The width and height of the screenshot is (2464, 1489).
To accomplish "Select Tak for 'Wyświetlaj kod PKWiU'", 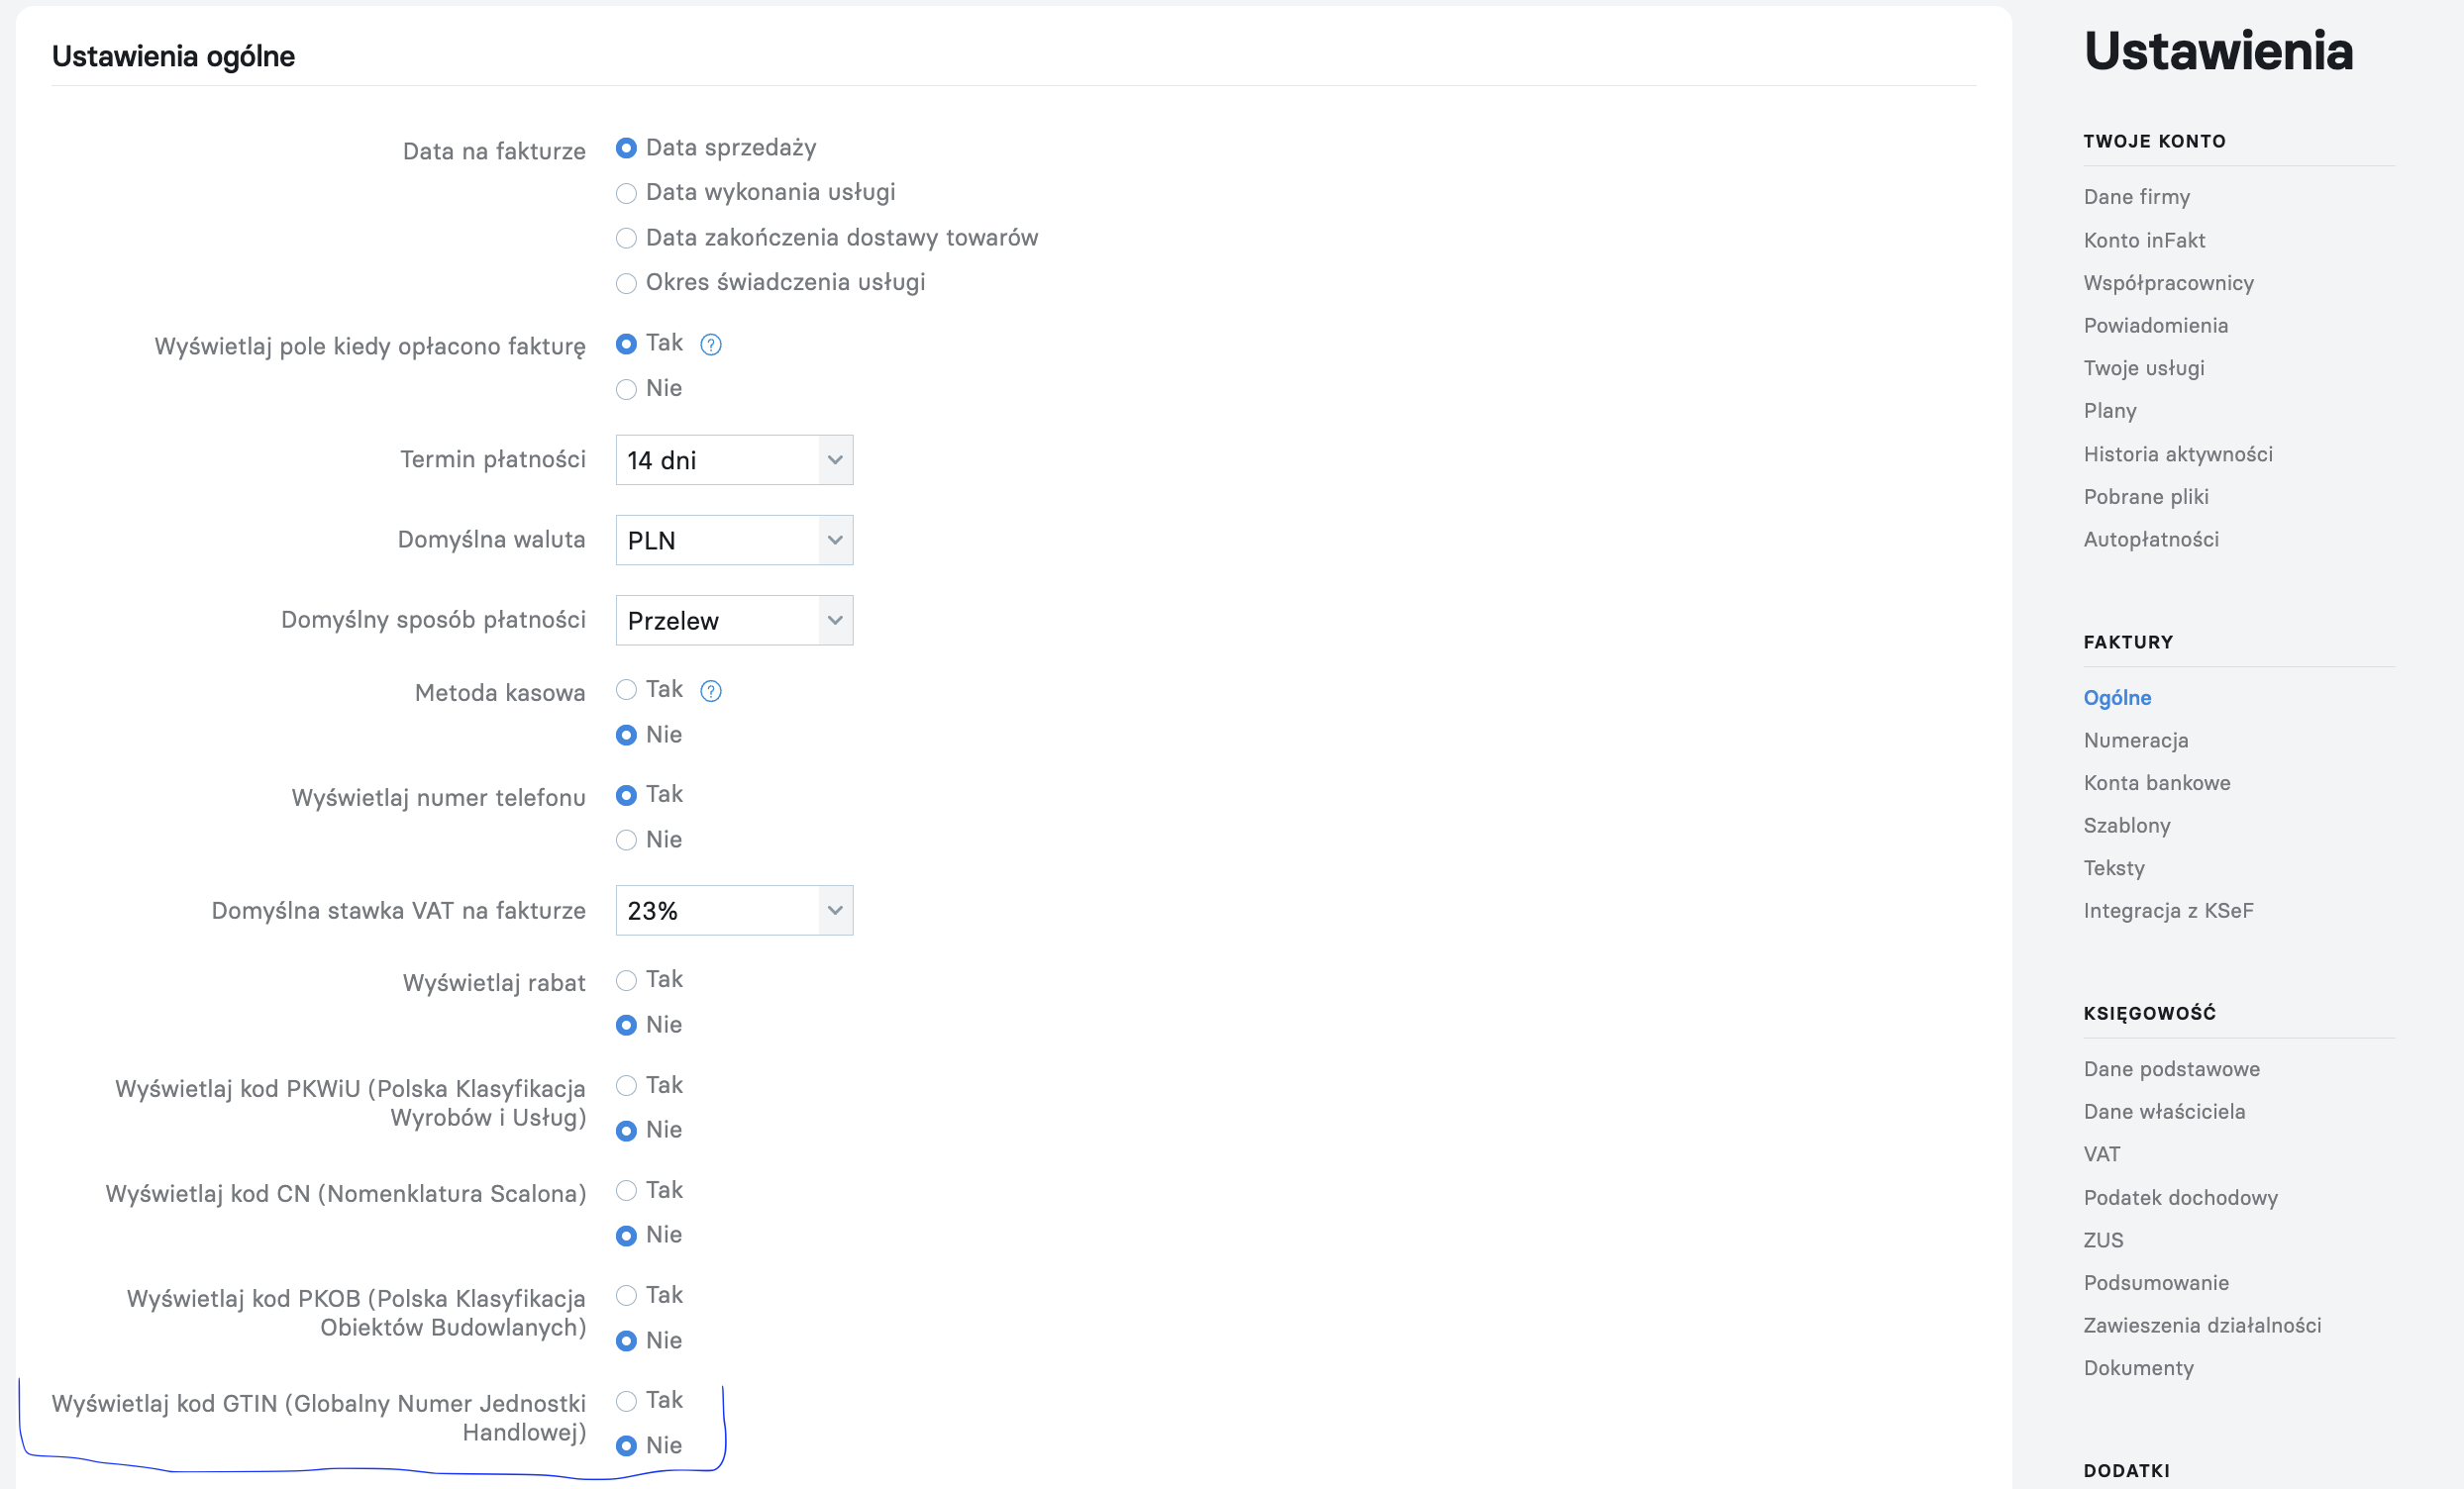I will 626,1086.
